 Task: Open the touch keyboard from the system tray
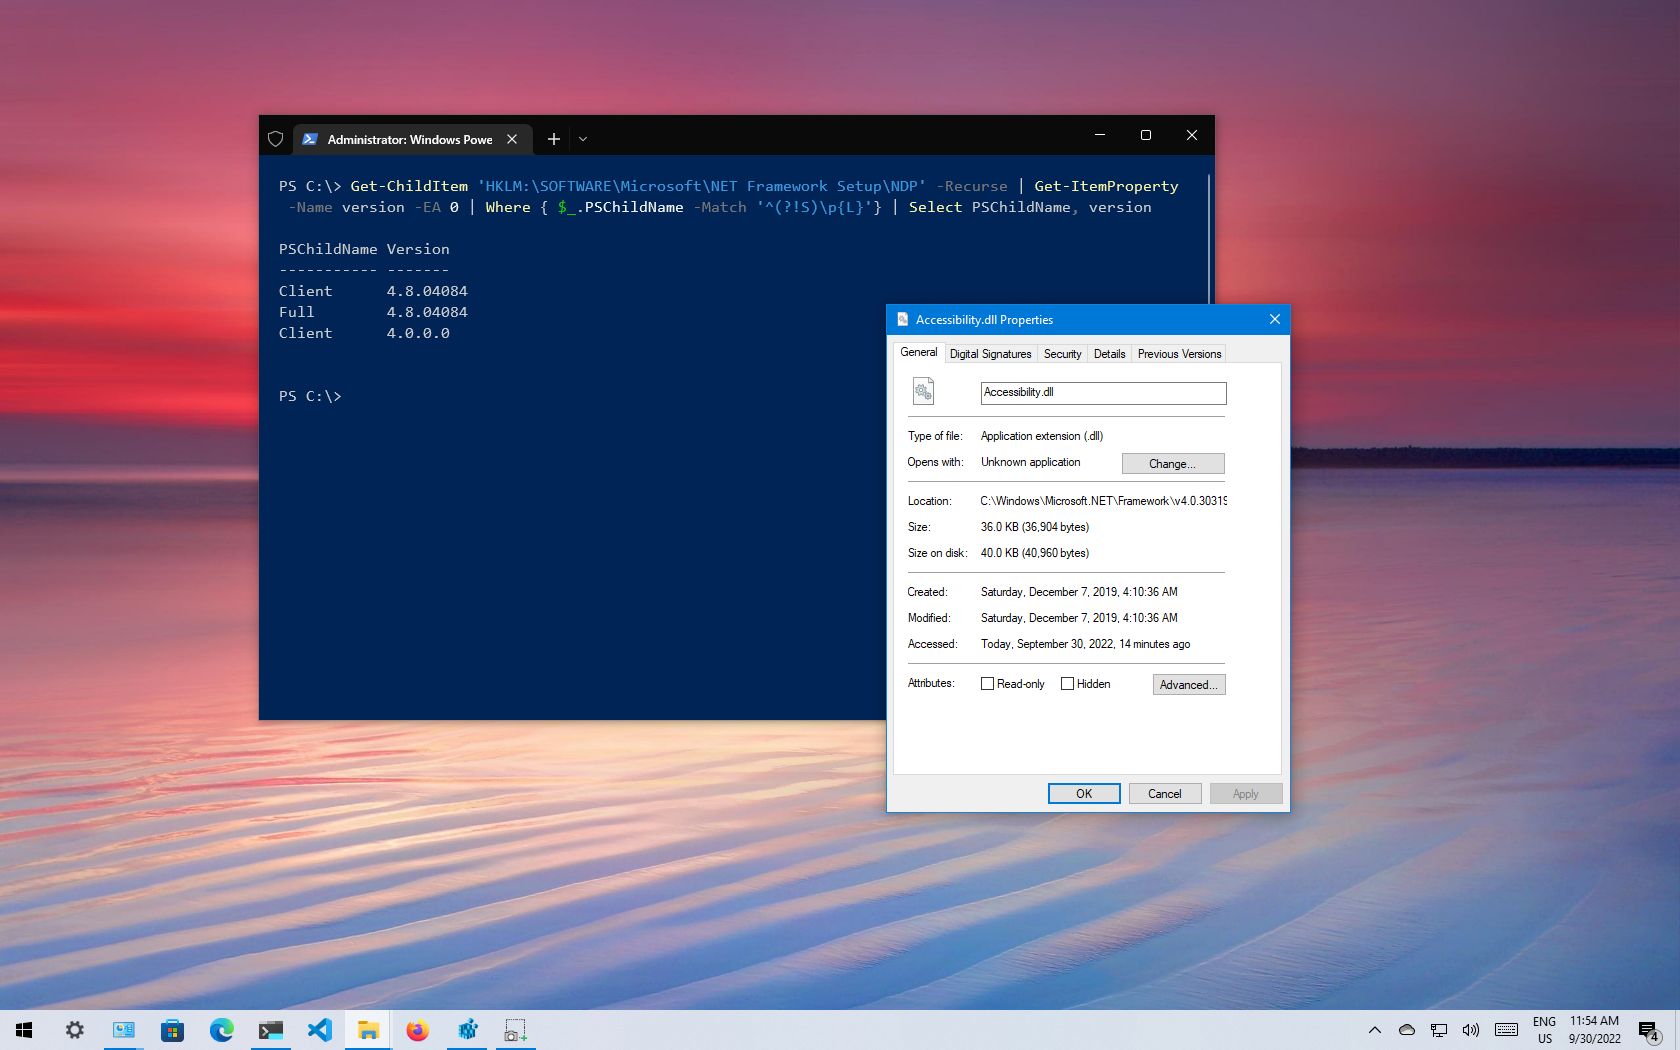pyautogui.click(x=1506, y=1030)
